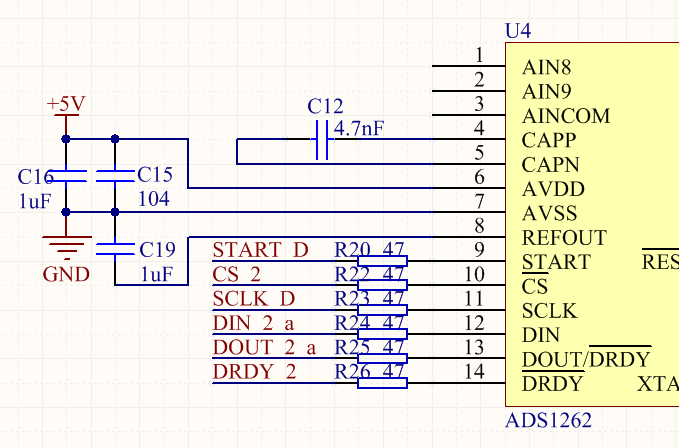The image size is (679, 448).
Task: Click pin number 1 of U4
Action: pyautogui.click(x=479, y=55)
